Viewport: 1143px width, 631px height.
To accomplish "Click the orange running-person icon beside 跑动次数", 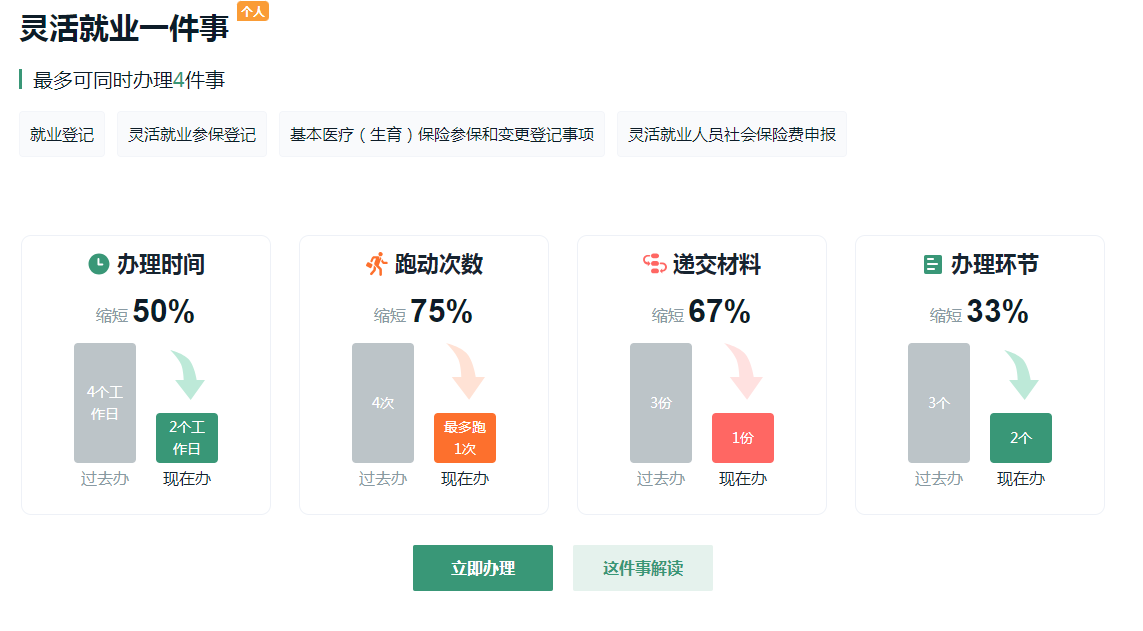I will (376, 264).
